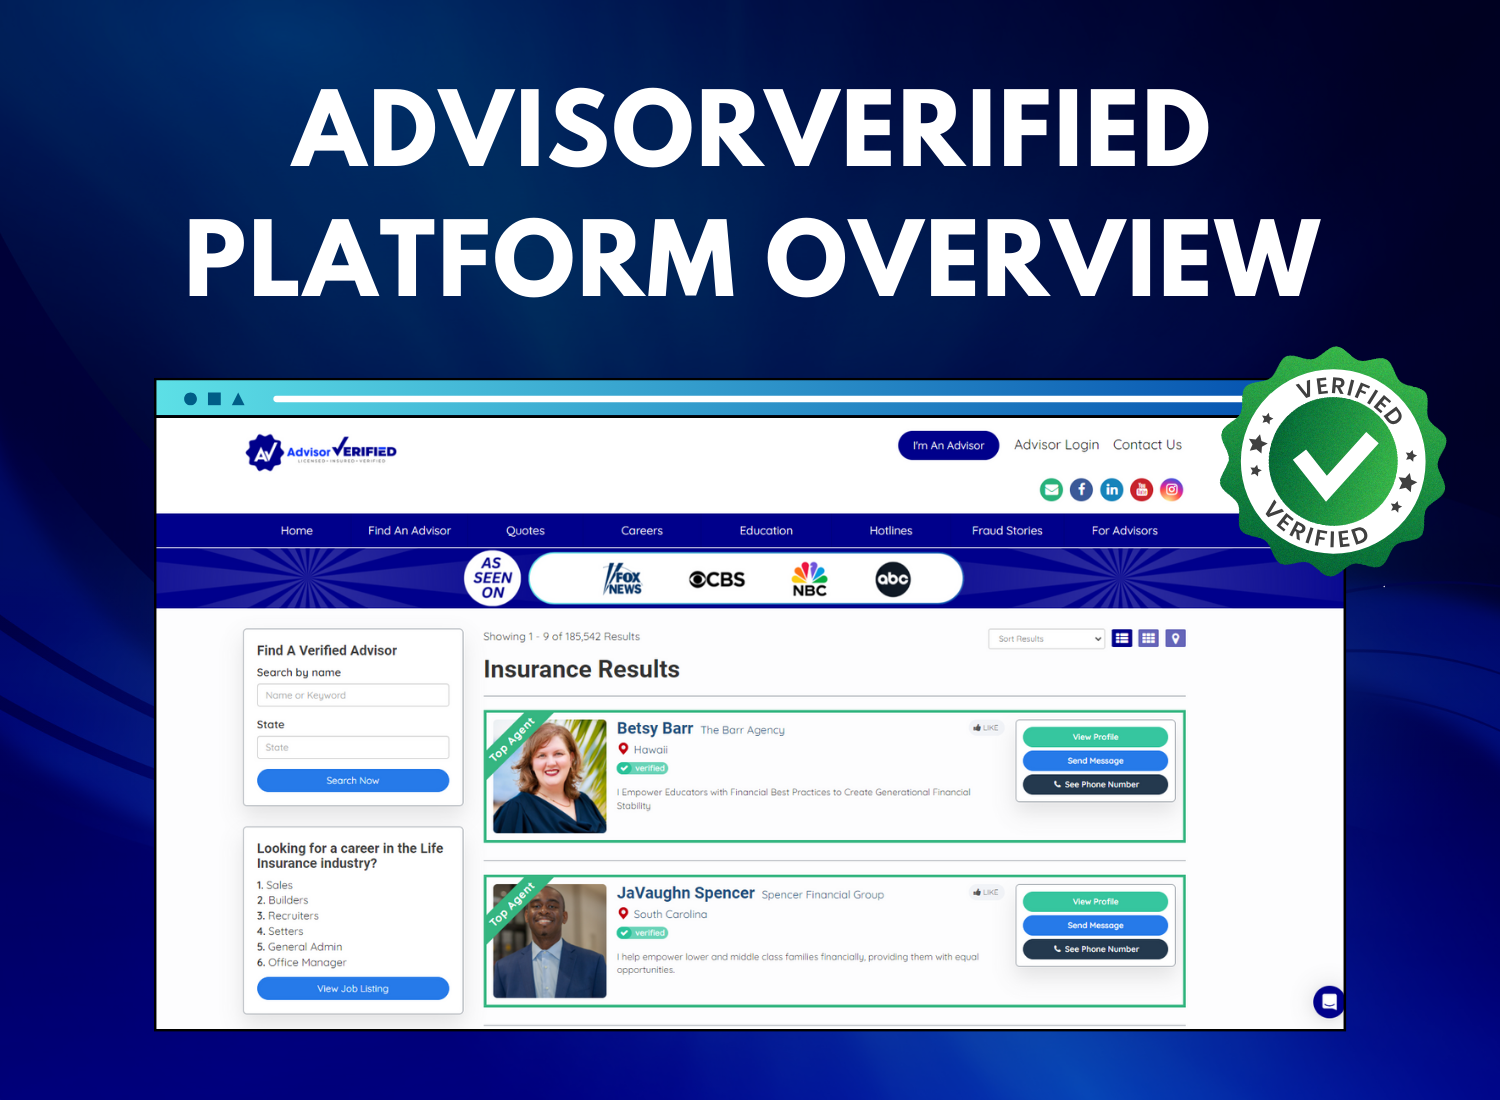Open JaVaughn Spencer's profile photo
1500x1100 pixels.
click(550, 941)
